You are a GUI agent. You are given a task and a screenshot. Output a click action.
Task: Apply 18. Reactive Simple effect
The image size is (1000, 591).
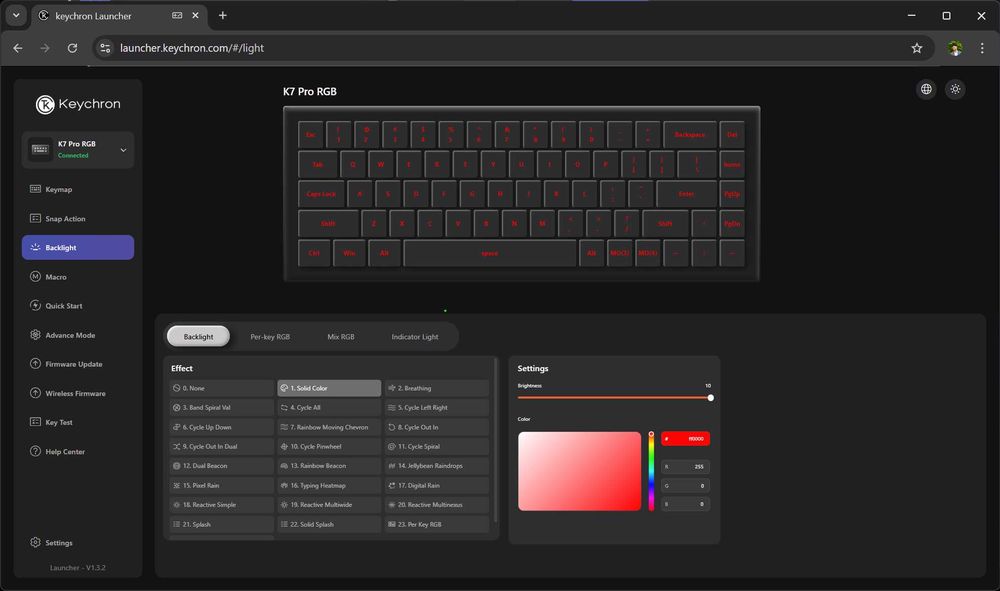coord(221,504)
